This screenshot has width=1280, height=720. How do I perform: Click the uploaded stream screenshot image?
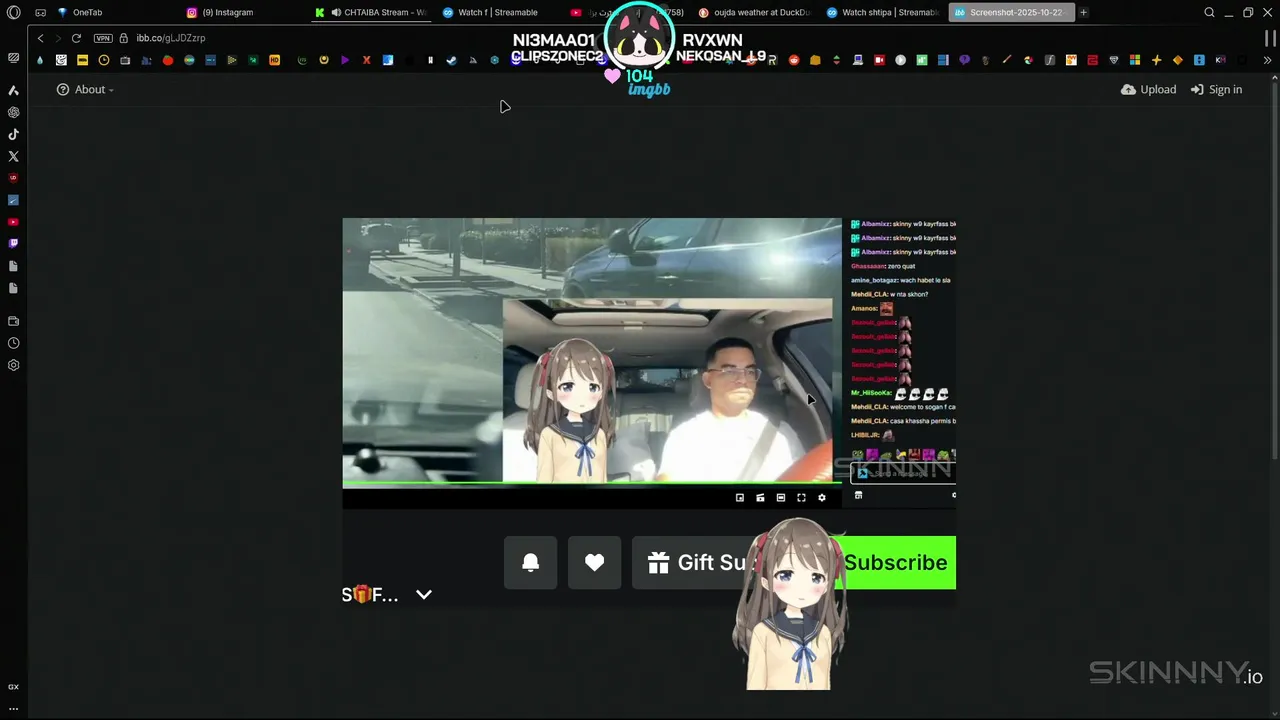click(649, 412)
